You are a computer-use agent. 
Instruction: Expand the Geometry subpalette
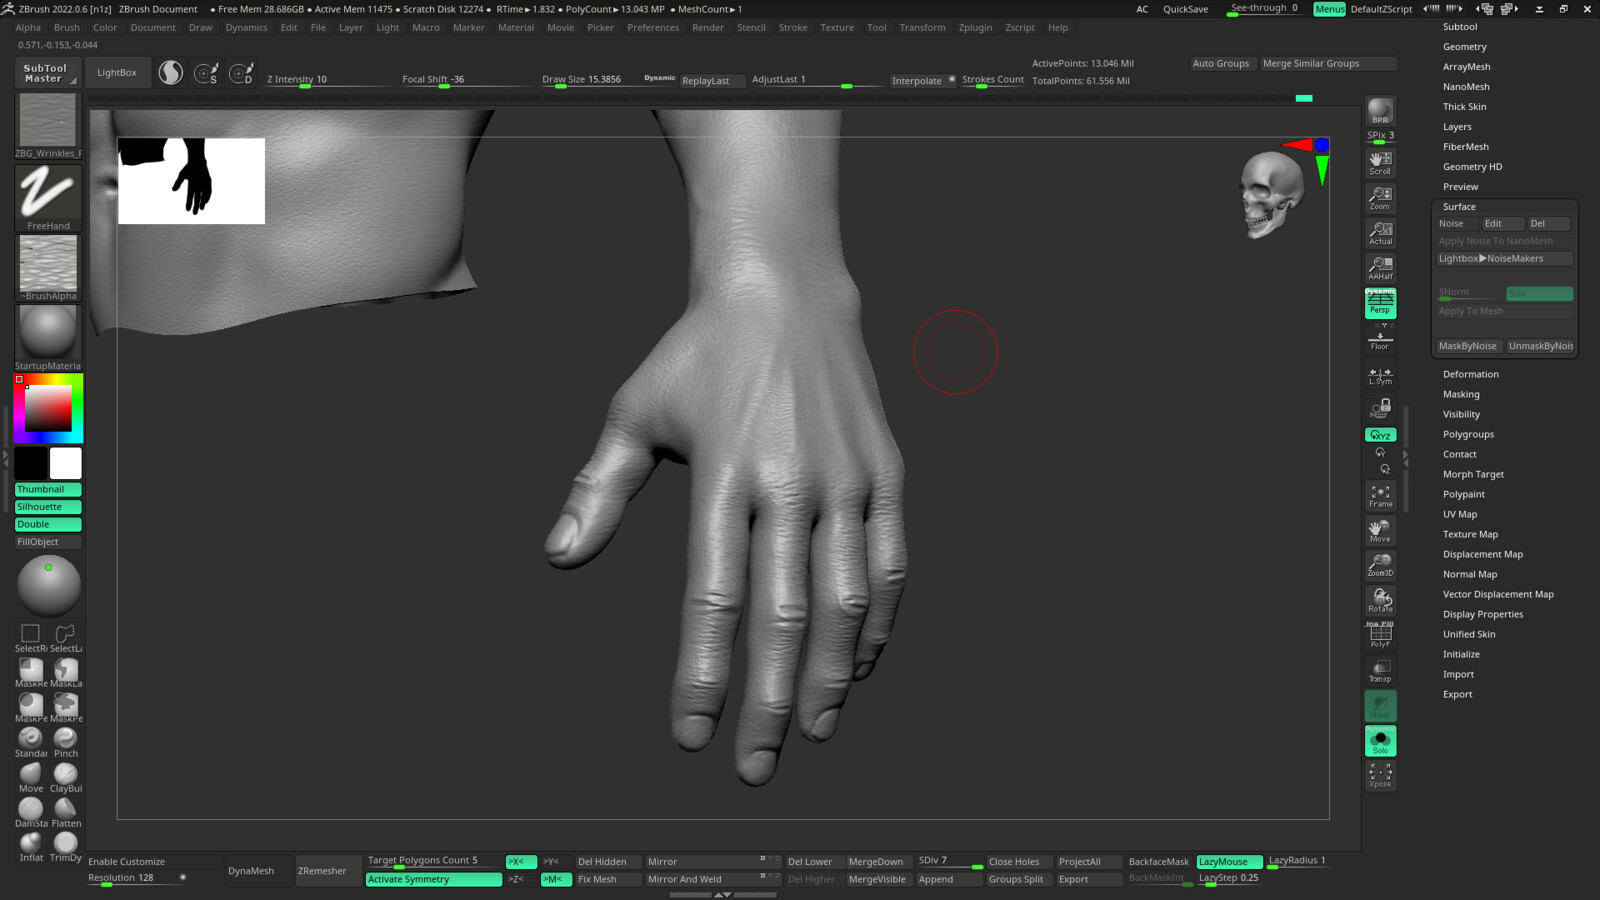point(1464,47)
